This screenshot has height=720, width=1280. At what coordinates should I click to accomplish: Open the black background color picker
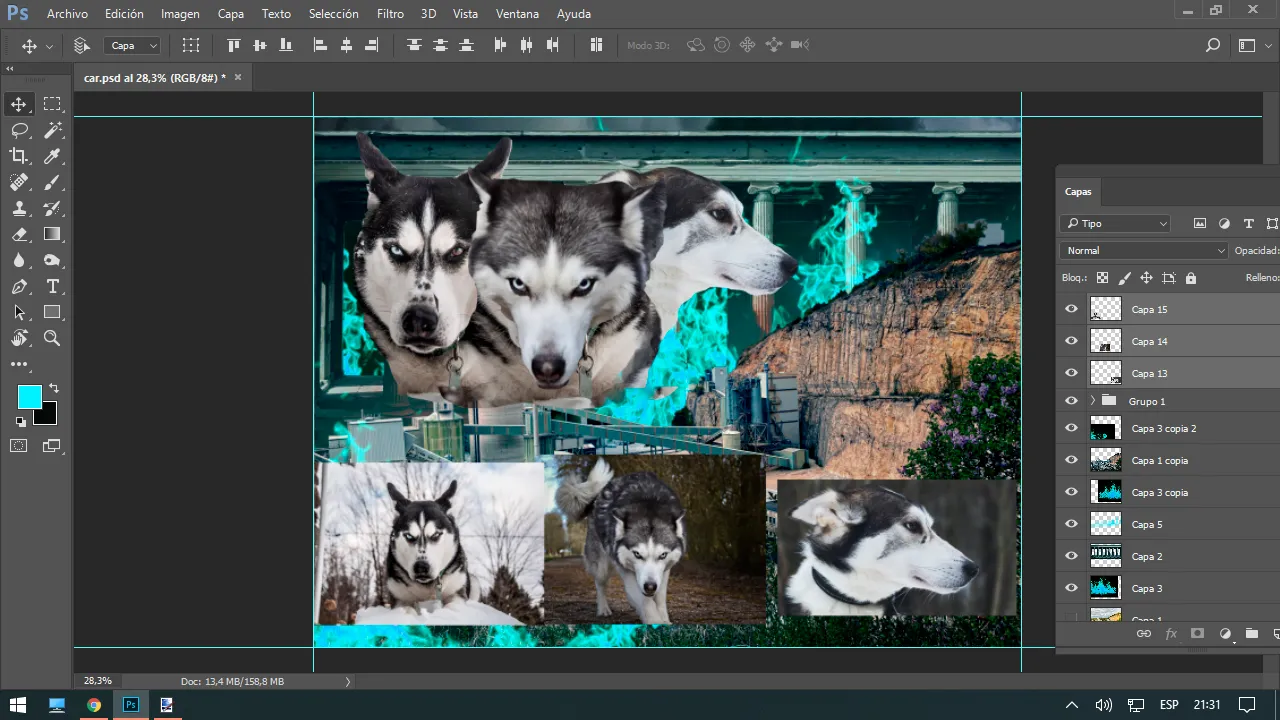tap(49, 416)
